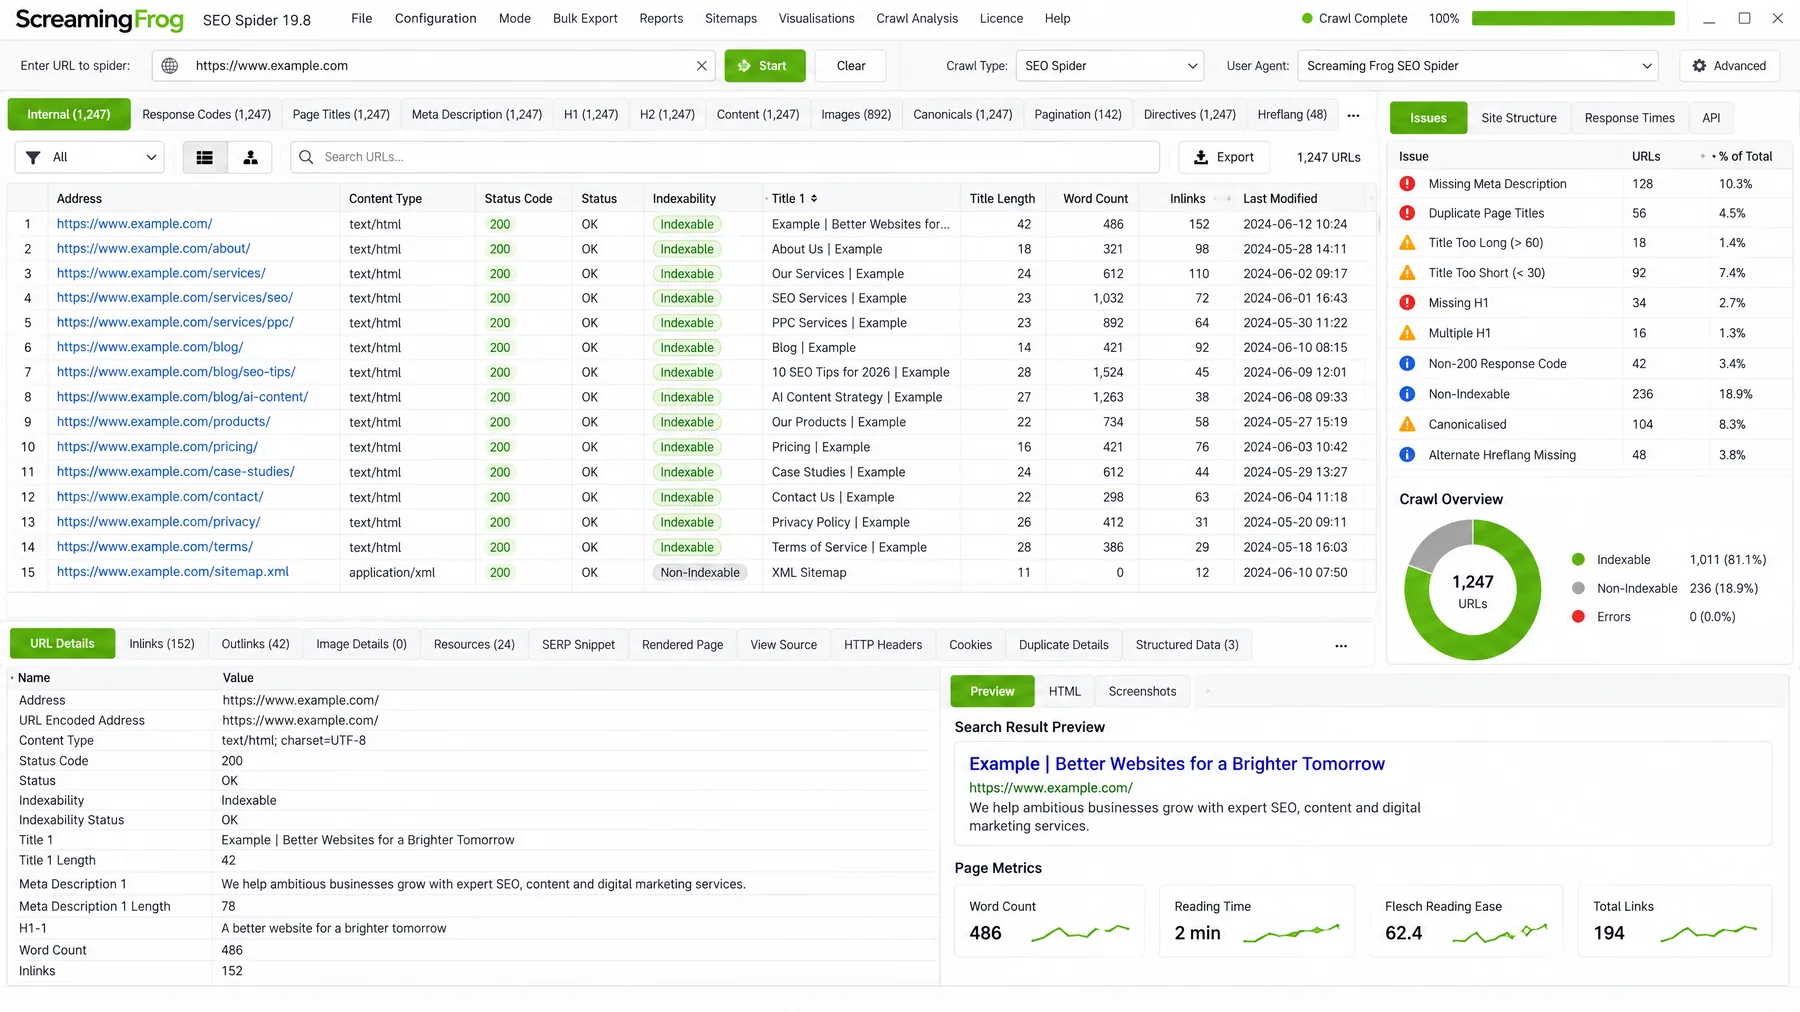The height and width of the screenshot is (1012, 1800).
Task: Clear the URL with the X icon
Action: coord(702,66)
